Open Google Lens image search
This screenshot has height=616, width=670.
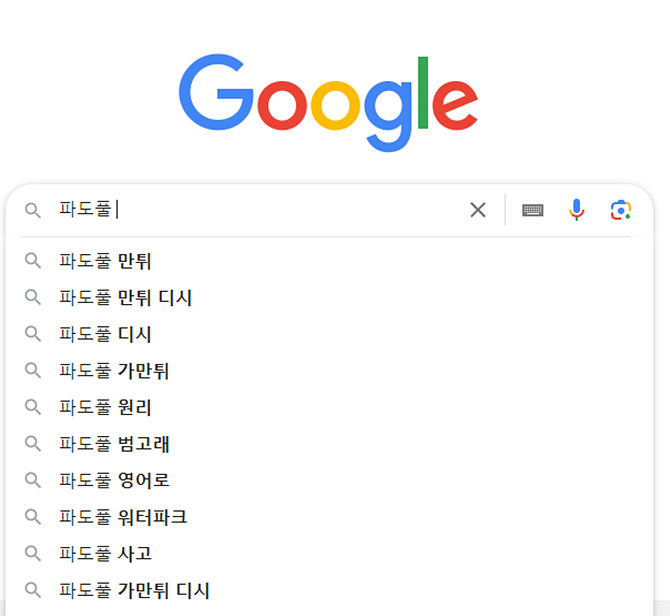click(621, 210)
